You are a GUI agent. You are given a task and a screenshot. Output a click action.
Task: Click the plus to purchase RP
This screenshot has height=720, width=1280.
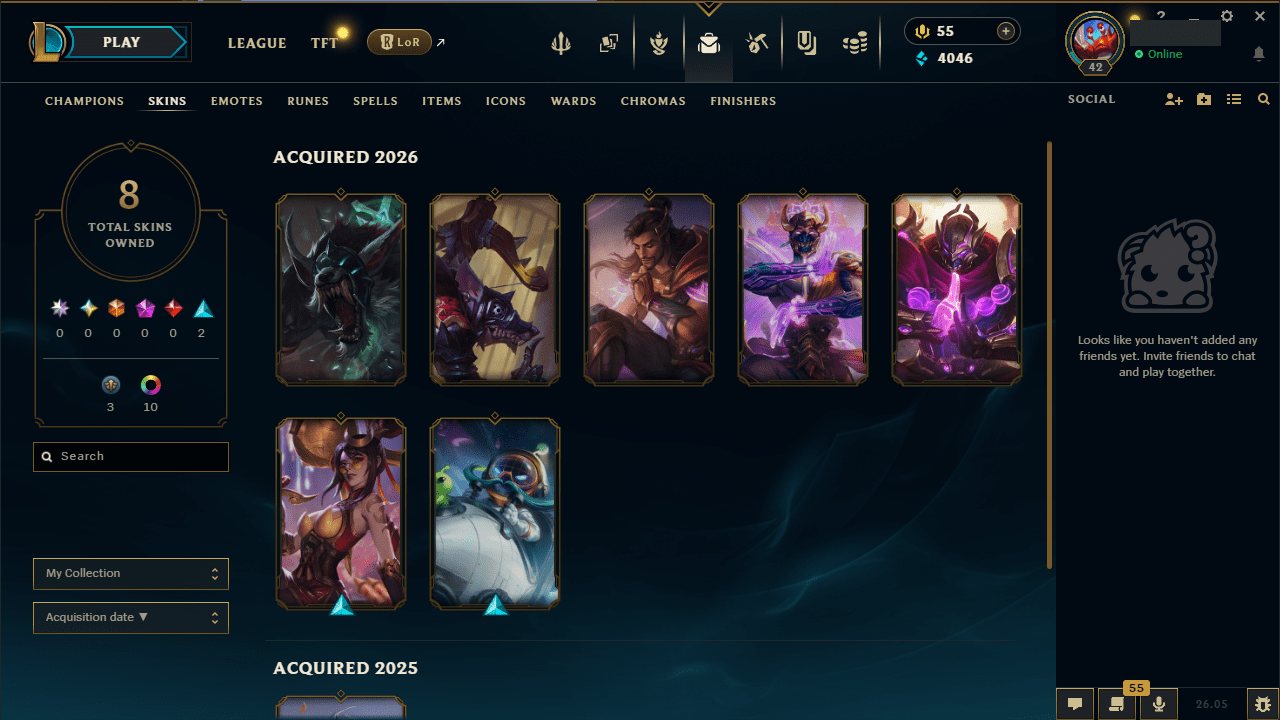point(1006,31)
